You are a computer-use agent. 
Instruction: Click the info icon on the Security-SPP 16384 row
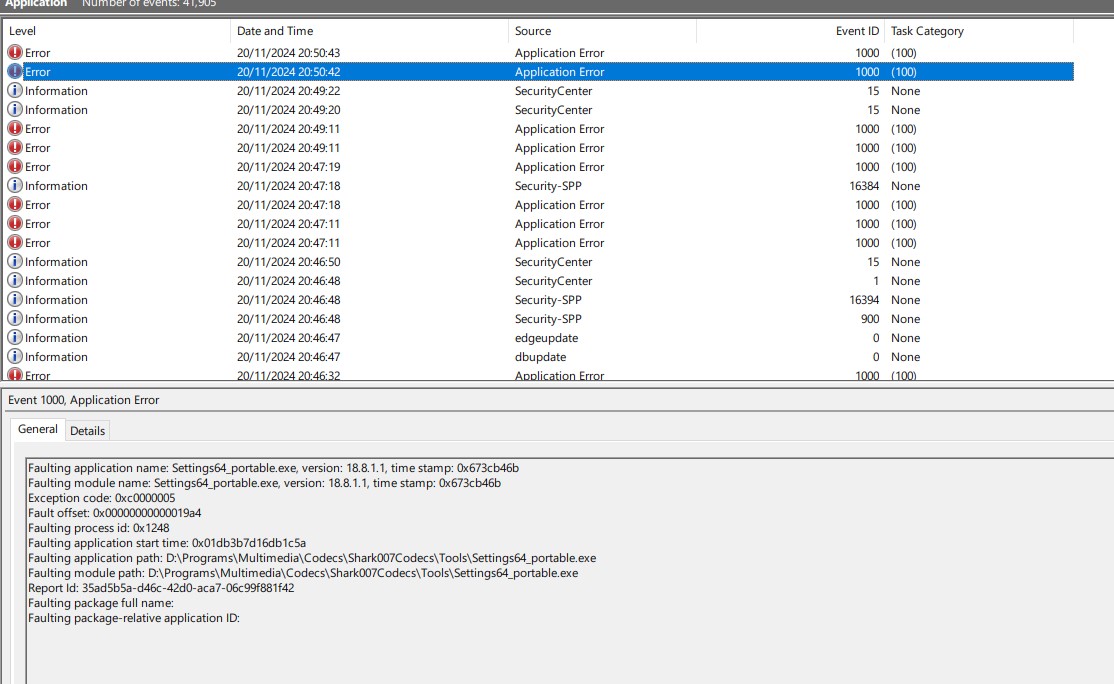[15, 186]
